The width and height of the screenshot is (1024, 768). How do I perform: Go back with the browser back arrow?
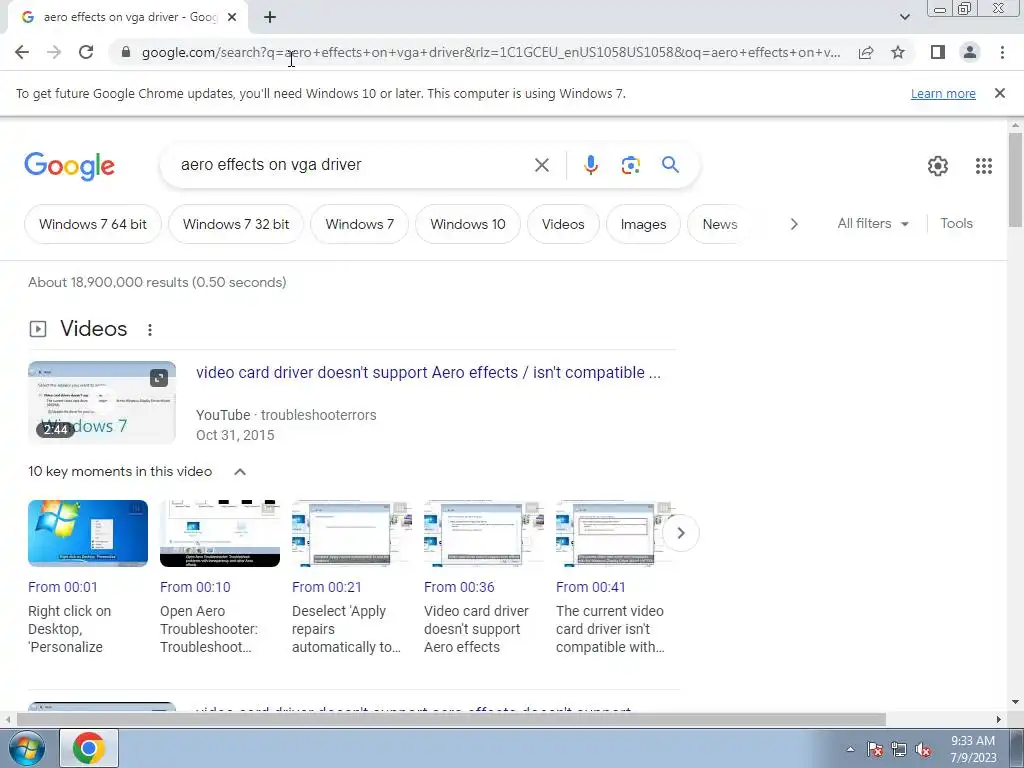tap(22, 52)
